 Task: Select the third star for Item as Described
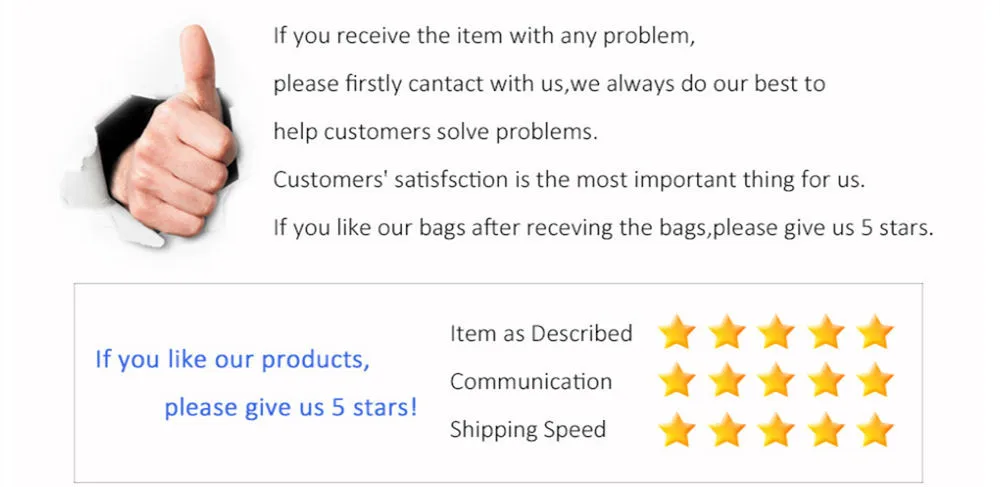tap(776, 332)
